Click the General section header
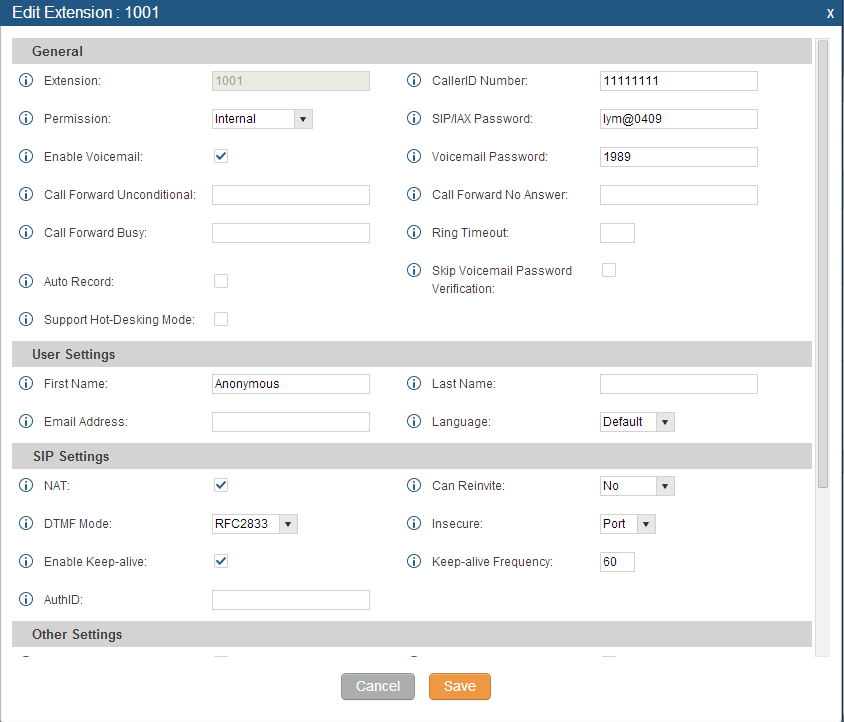Image resolution: width=844 pixels, height=722 pixels. [x=412, y=51]
